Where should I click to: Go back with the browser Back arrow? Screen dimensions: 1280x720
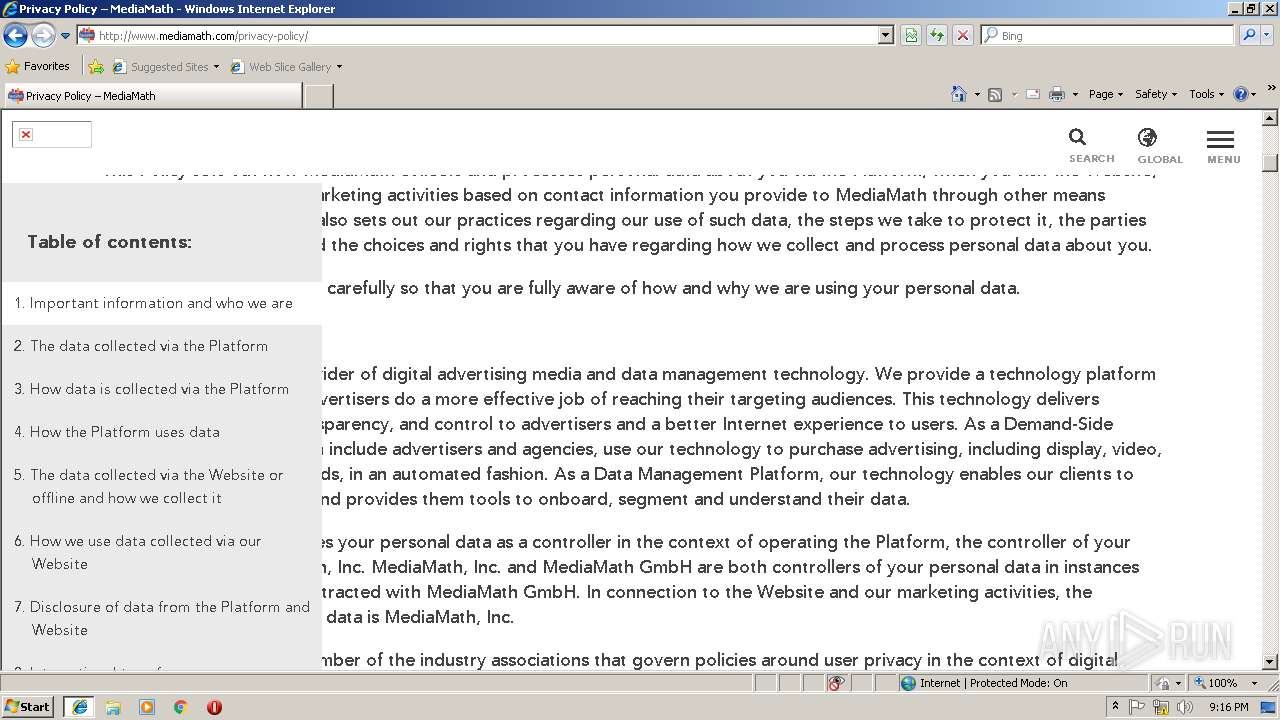(x=15, y=35)
